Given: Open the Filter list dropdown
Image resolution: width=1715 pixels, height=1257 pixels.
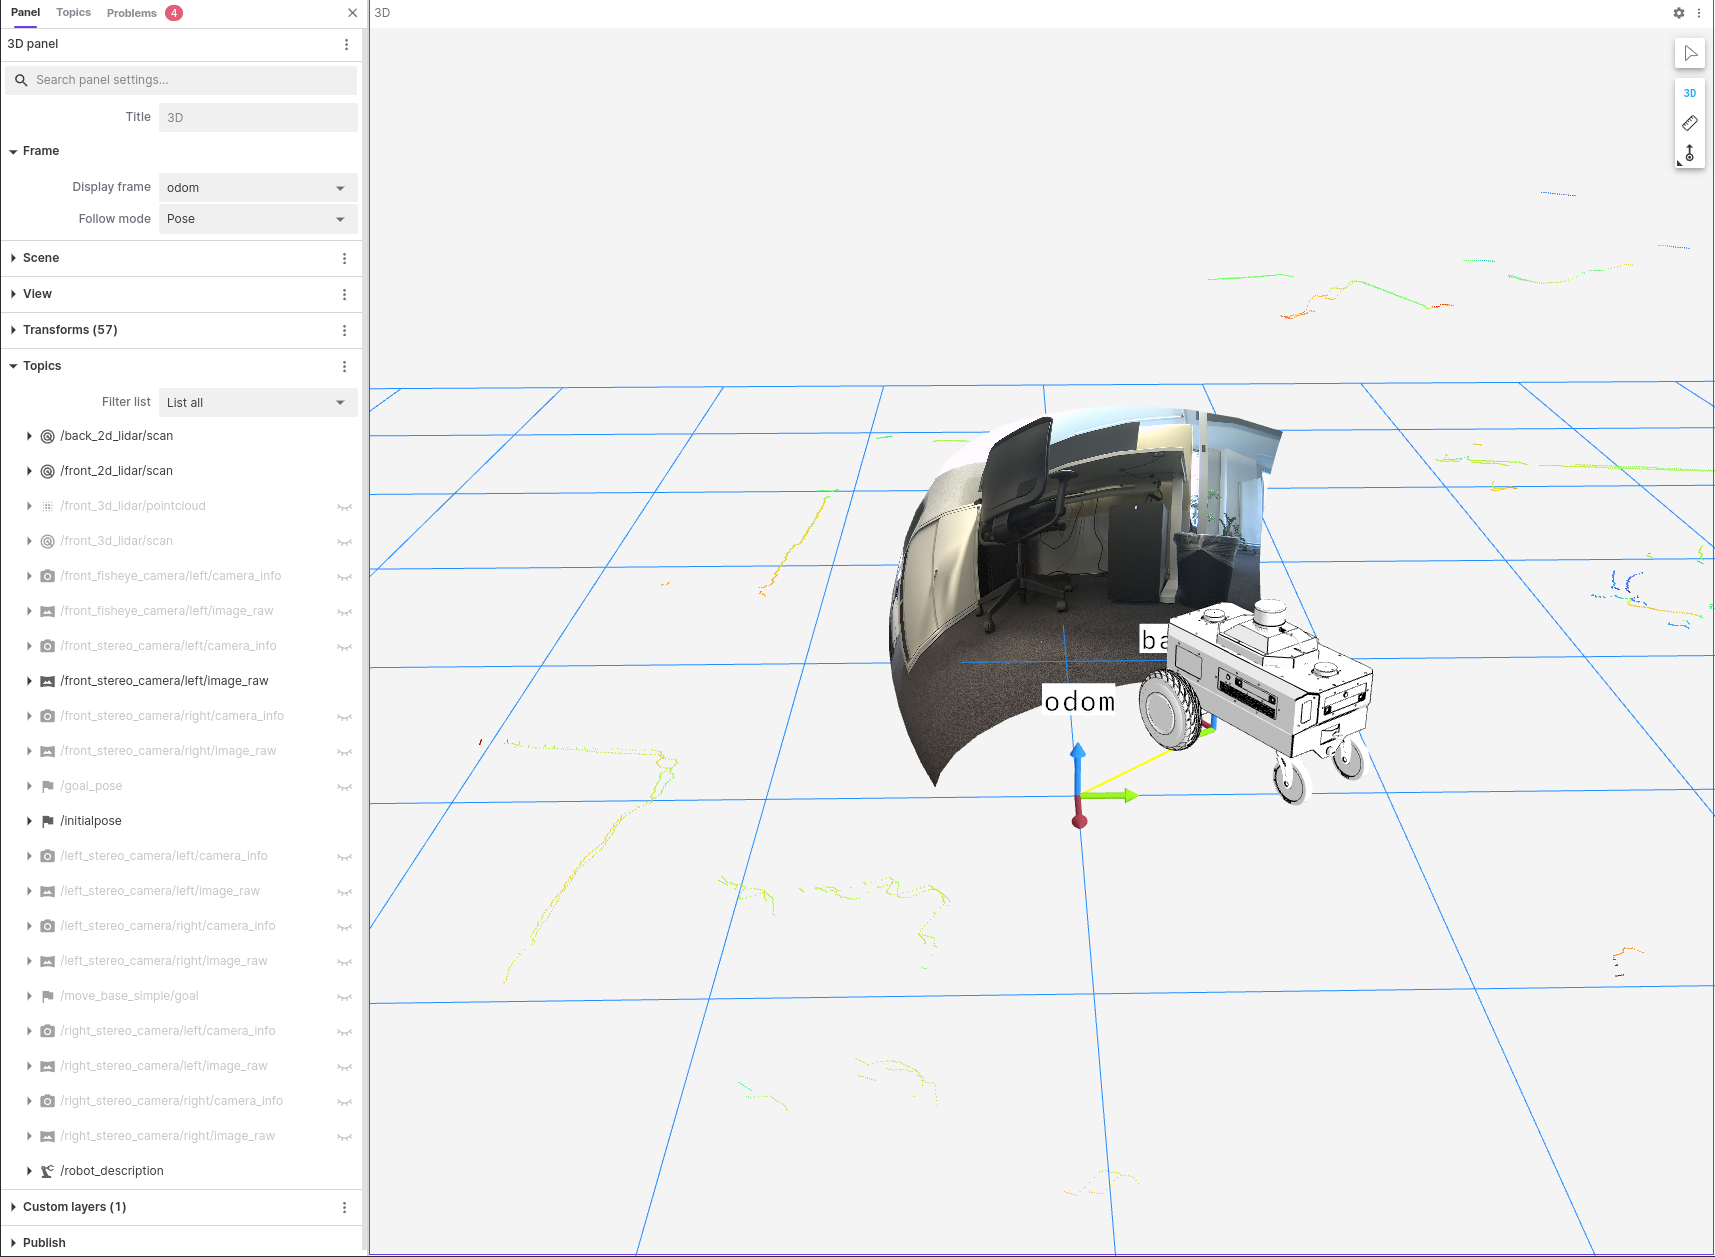Looking at the screenshot, I should (x=258, y=403).
